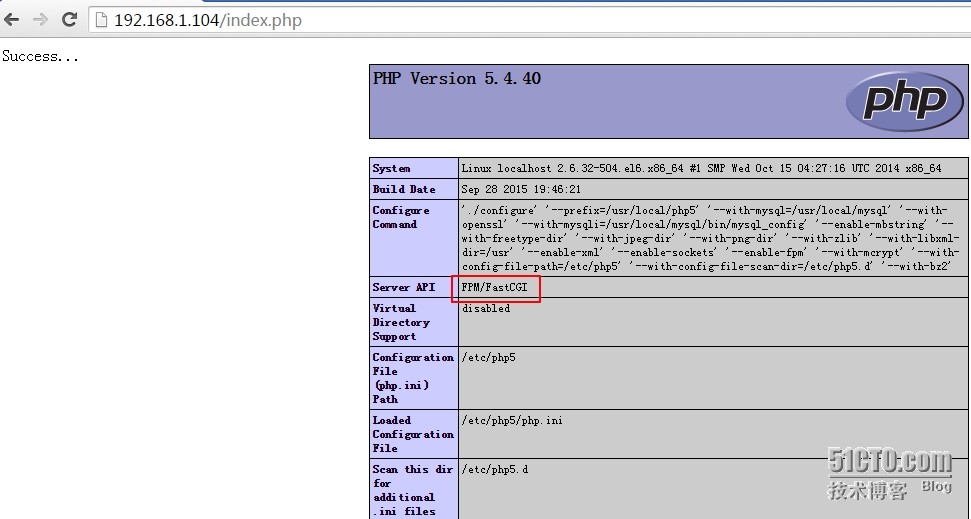Select the '/etc/php5/php.ini' value
Viewport: 971px width, 519px height.
pos(512,421)
